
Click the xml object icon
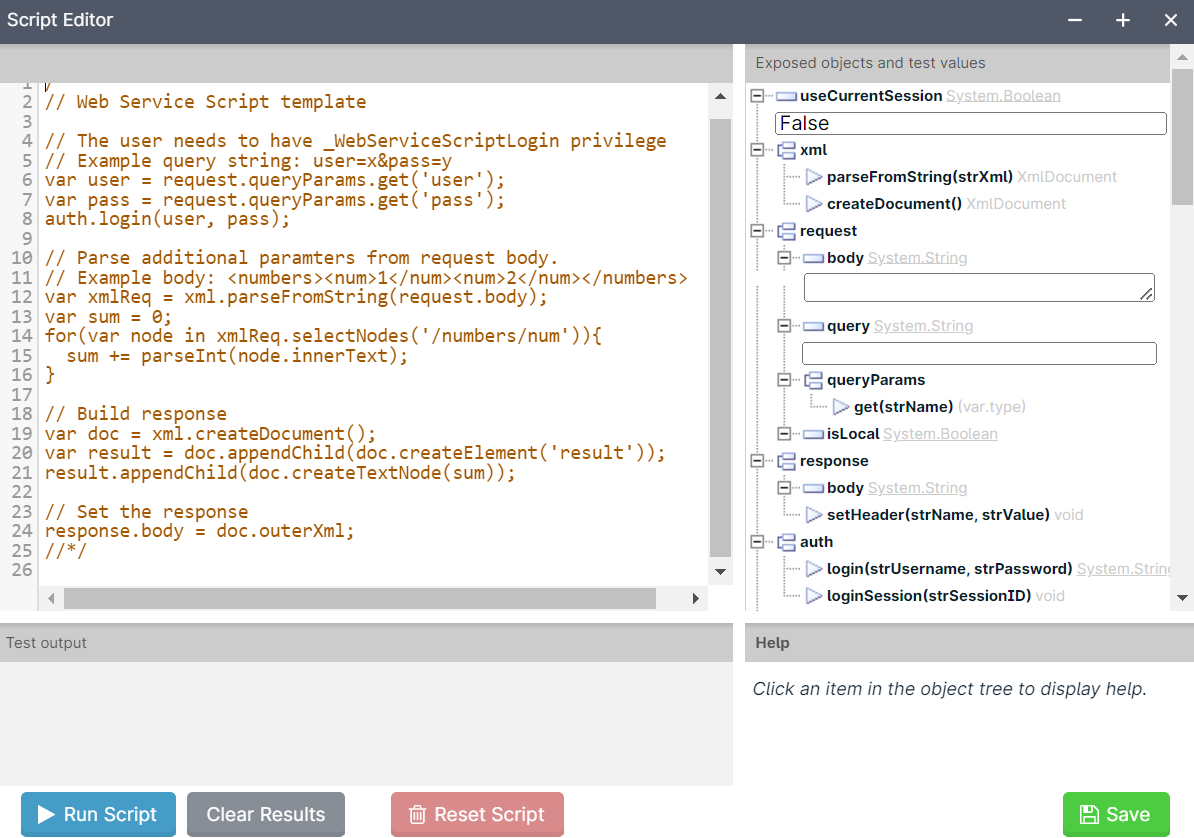[x=787, y=150]
